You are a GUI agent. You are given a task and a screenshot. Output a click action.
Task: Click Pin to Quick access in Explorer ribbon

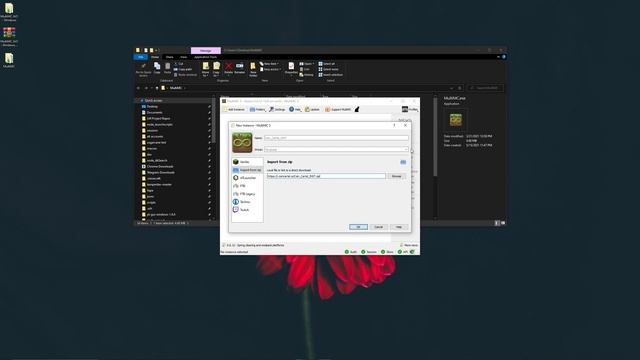tap(143, 69)
